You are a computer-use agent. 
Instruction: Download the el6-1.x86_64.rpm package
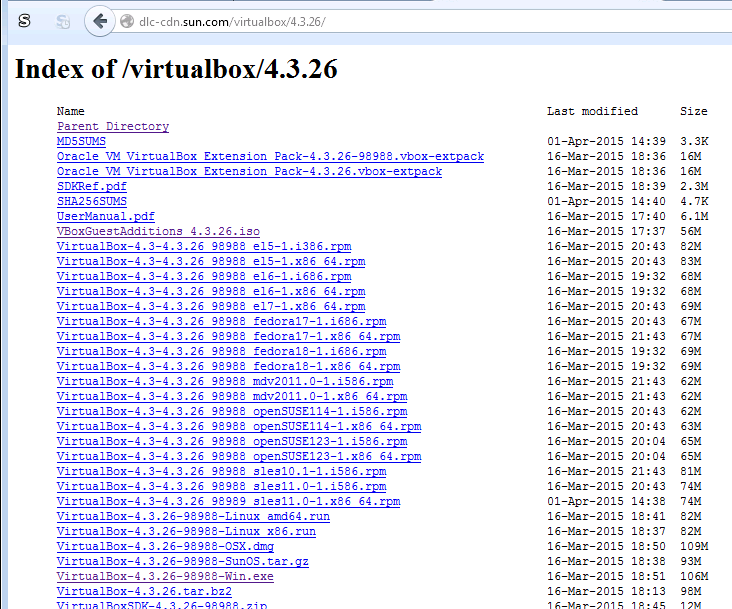211,291
